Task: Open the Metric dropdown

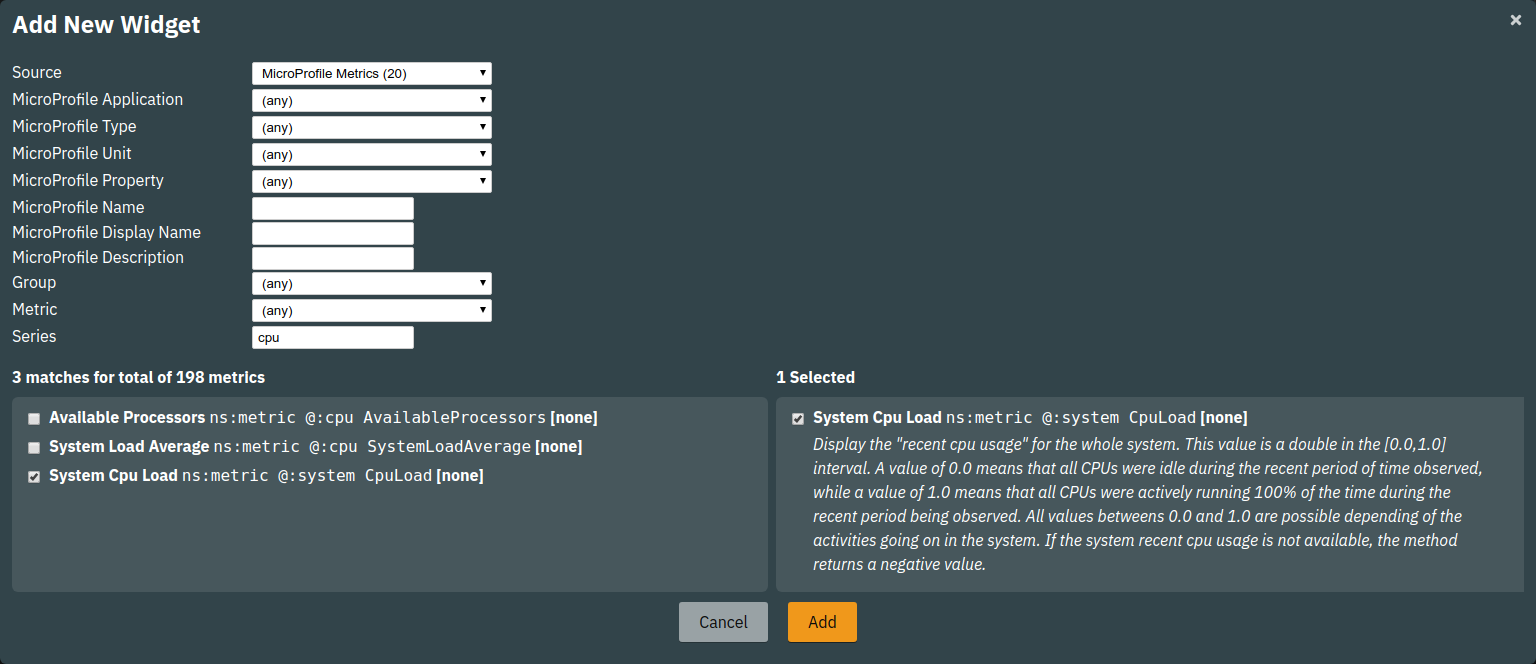Action: (371, 310)
